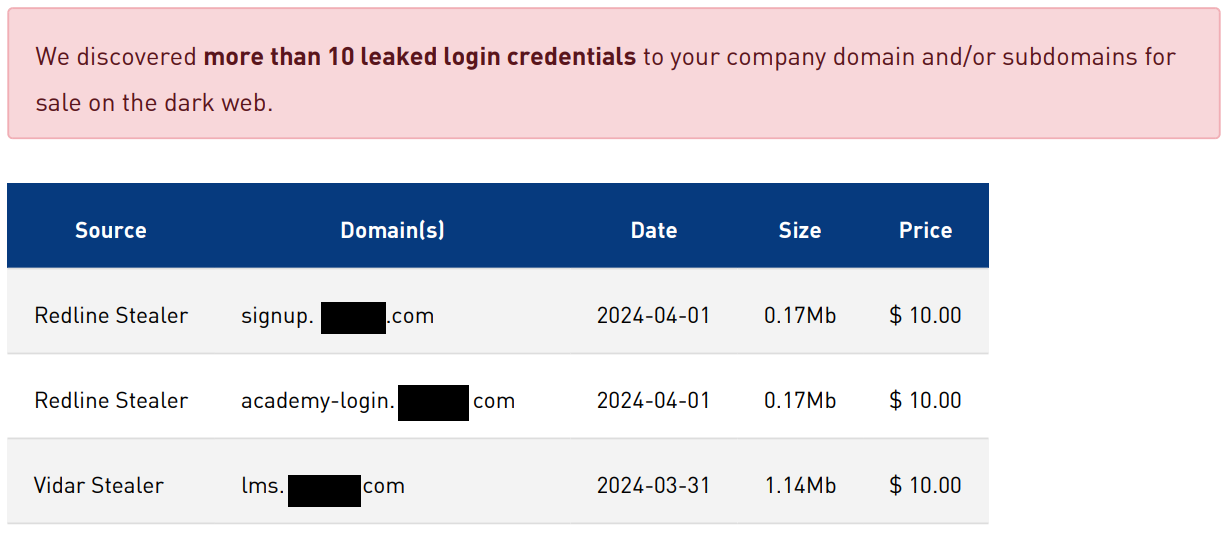The width and height of the screenshot is (1227, 535).
Task: Click the Date column header
Action: [x=654, y=230]
